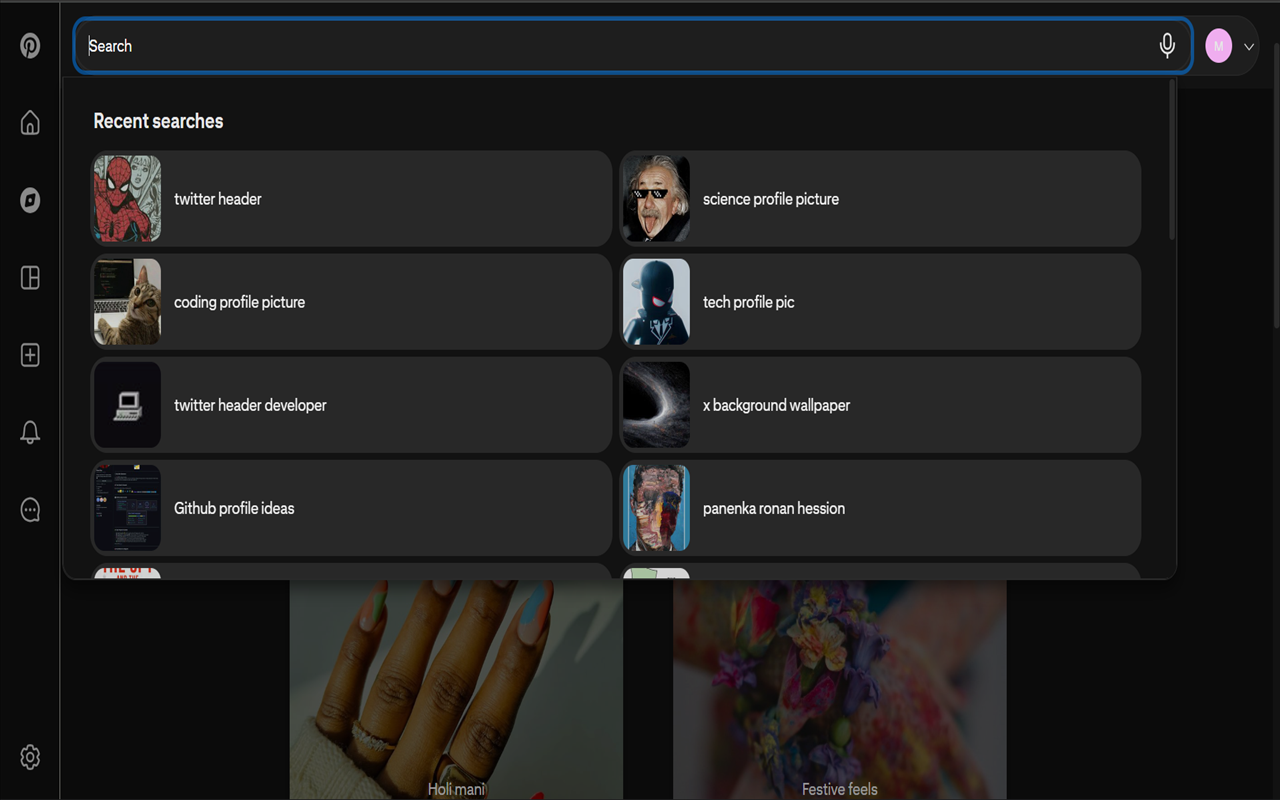This screenshot has width=1280, height=800.
Task: Click the cat thumbnail for coding profile
Action: 127,302
